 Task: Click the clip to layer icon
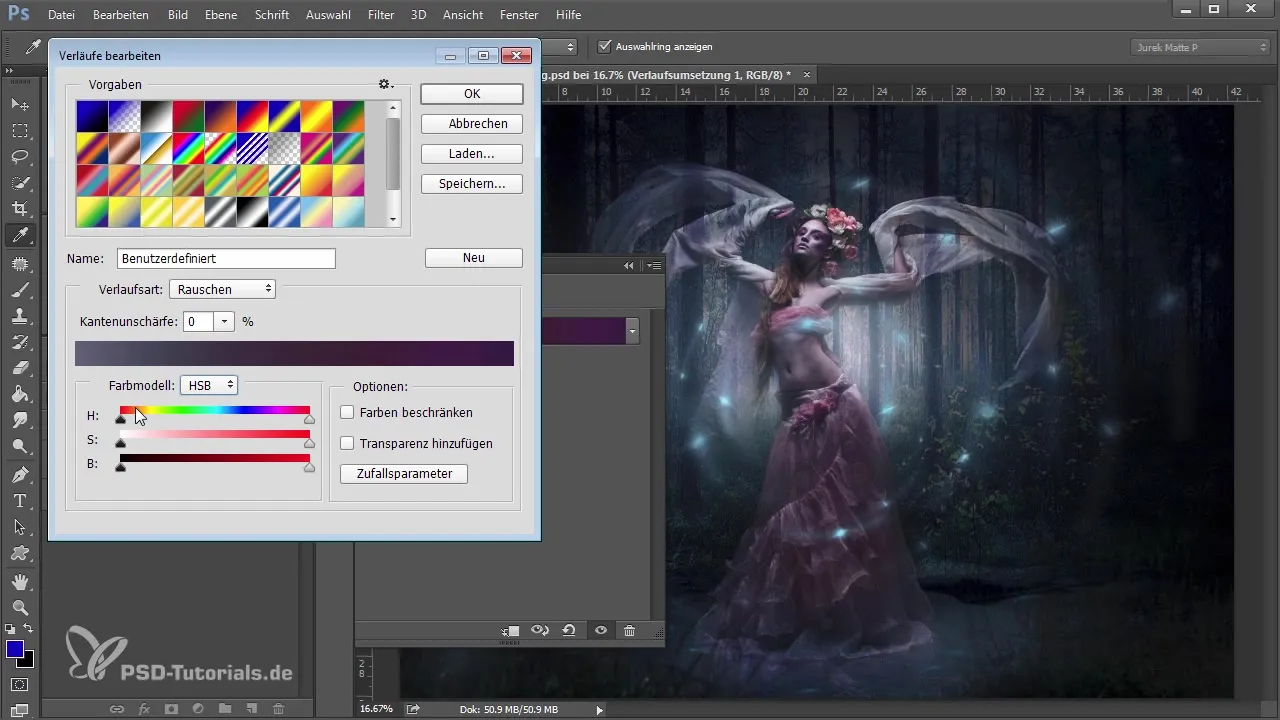510,631
